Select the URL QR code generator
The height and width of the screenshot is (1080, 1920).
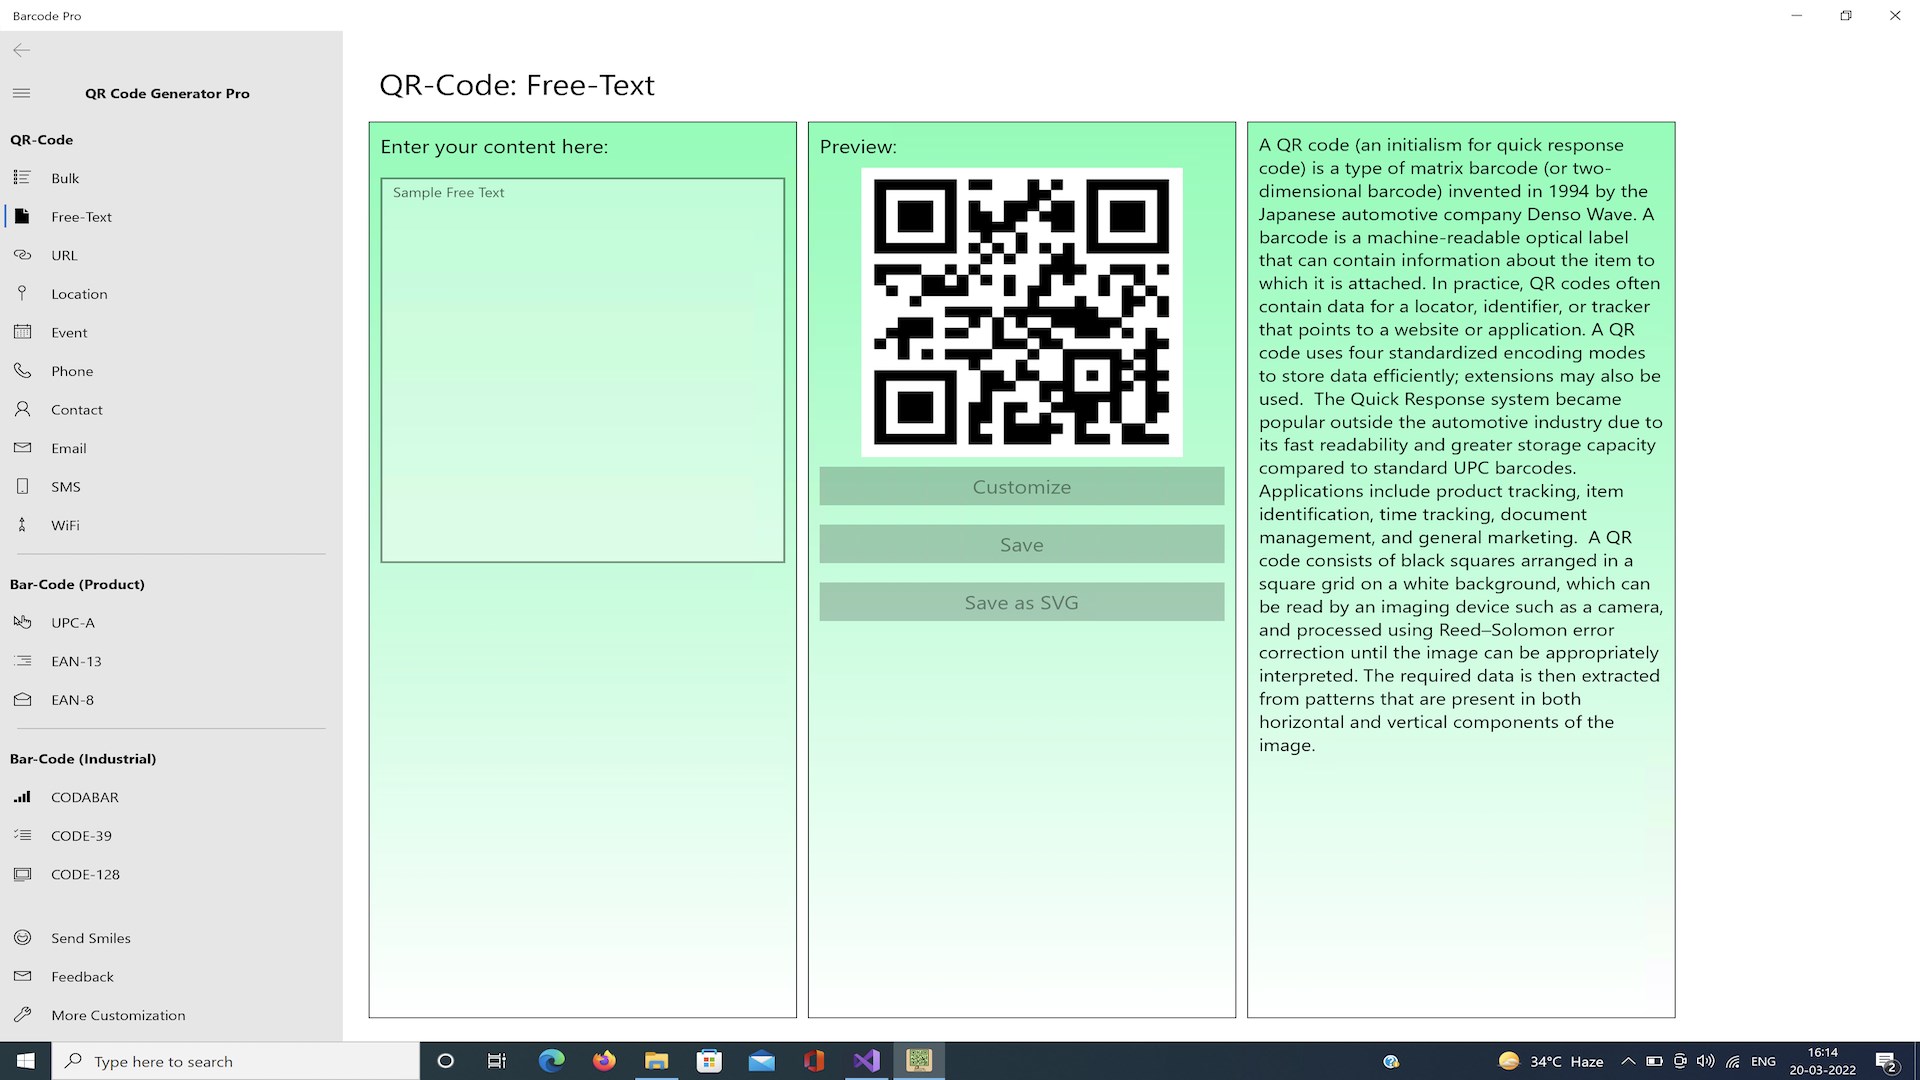tap(63, 255)
